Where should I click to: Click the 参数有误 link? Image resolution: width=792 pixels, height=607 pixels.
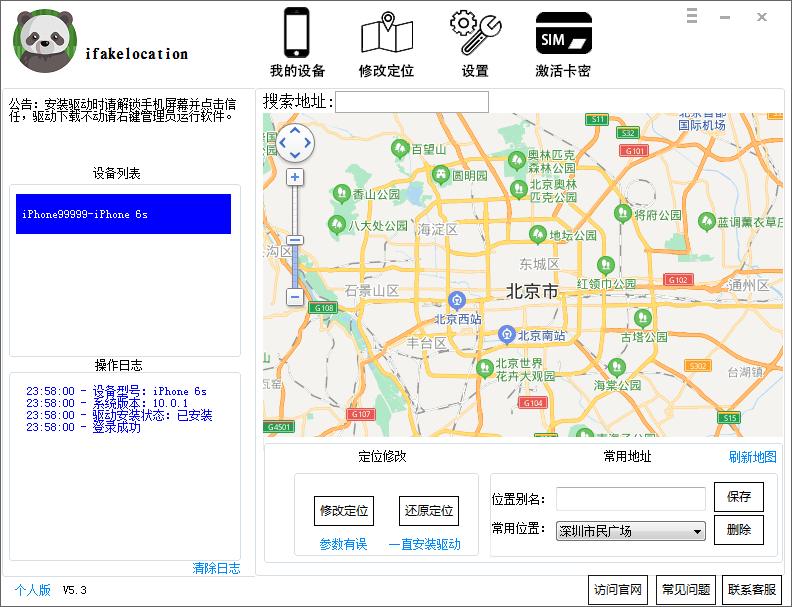(343, 544)
